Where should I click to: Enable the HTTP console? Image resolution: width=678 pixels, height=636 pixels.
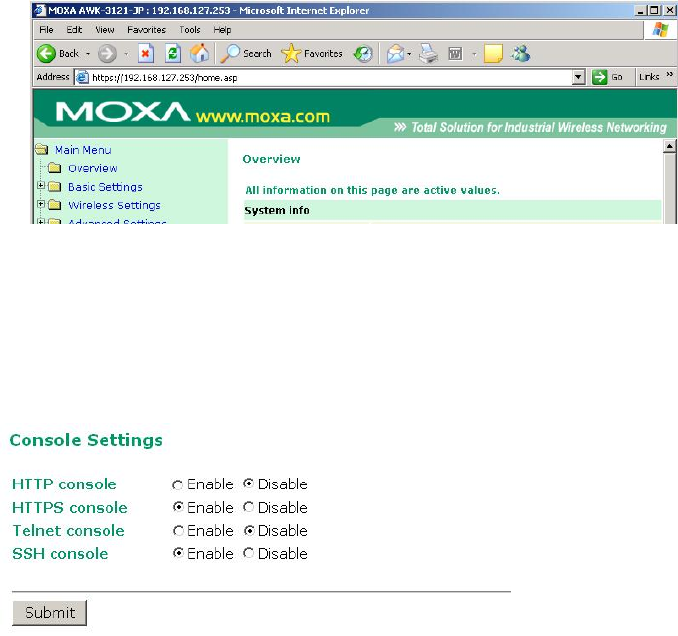pos(177,485)
